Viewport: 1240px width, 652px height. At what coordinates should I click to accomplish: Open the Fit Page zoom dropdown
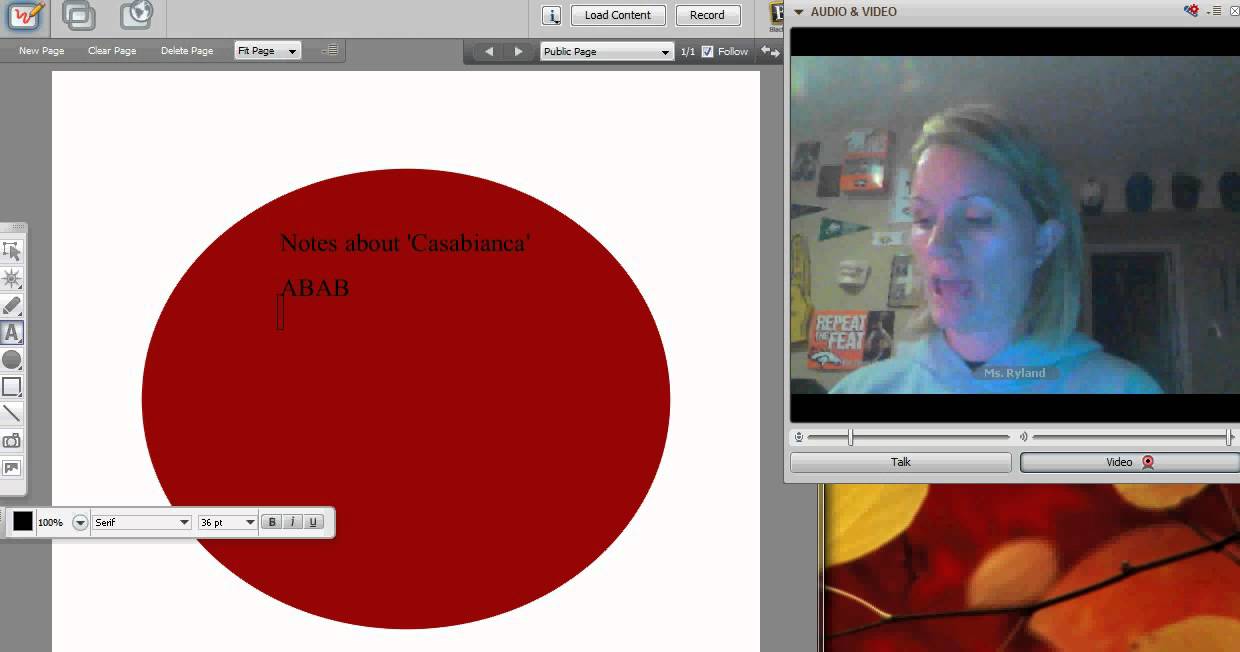[x=268, y=51]
